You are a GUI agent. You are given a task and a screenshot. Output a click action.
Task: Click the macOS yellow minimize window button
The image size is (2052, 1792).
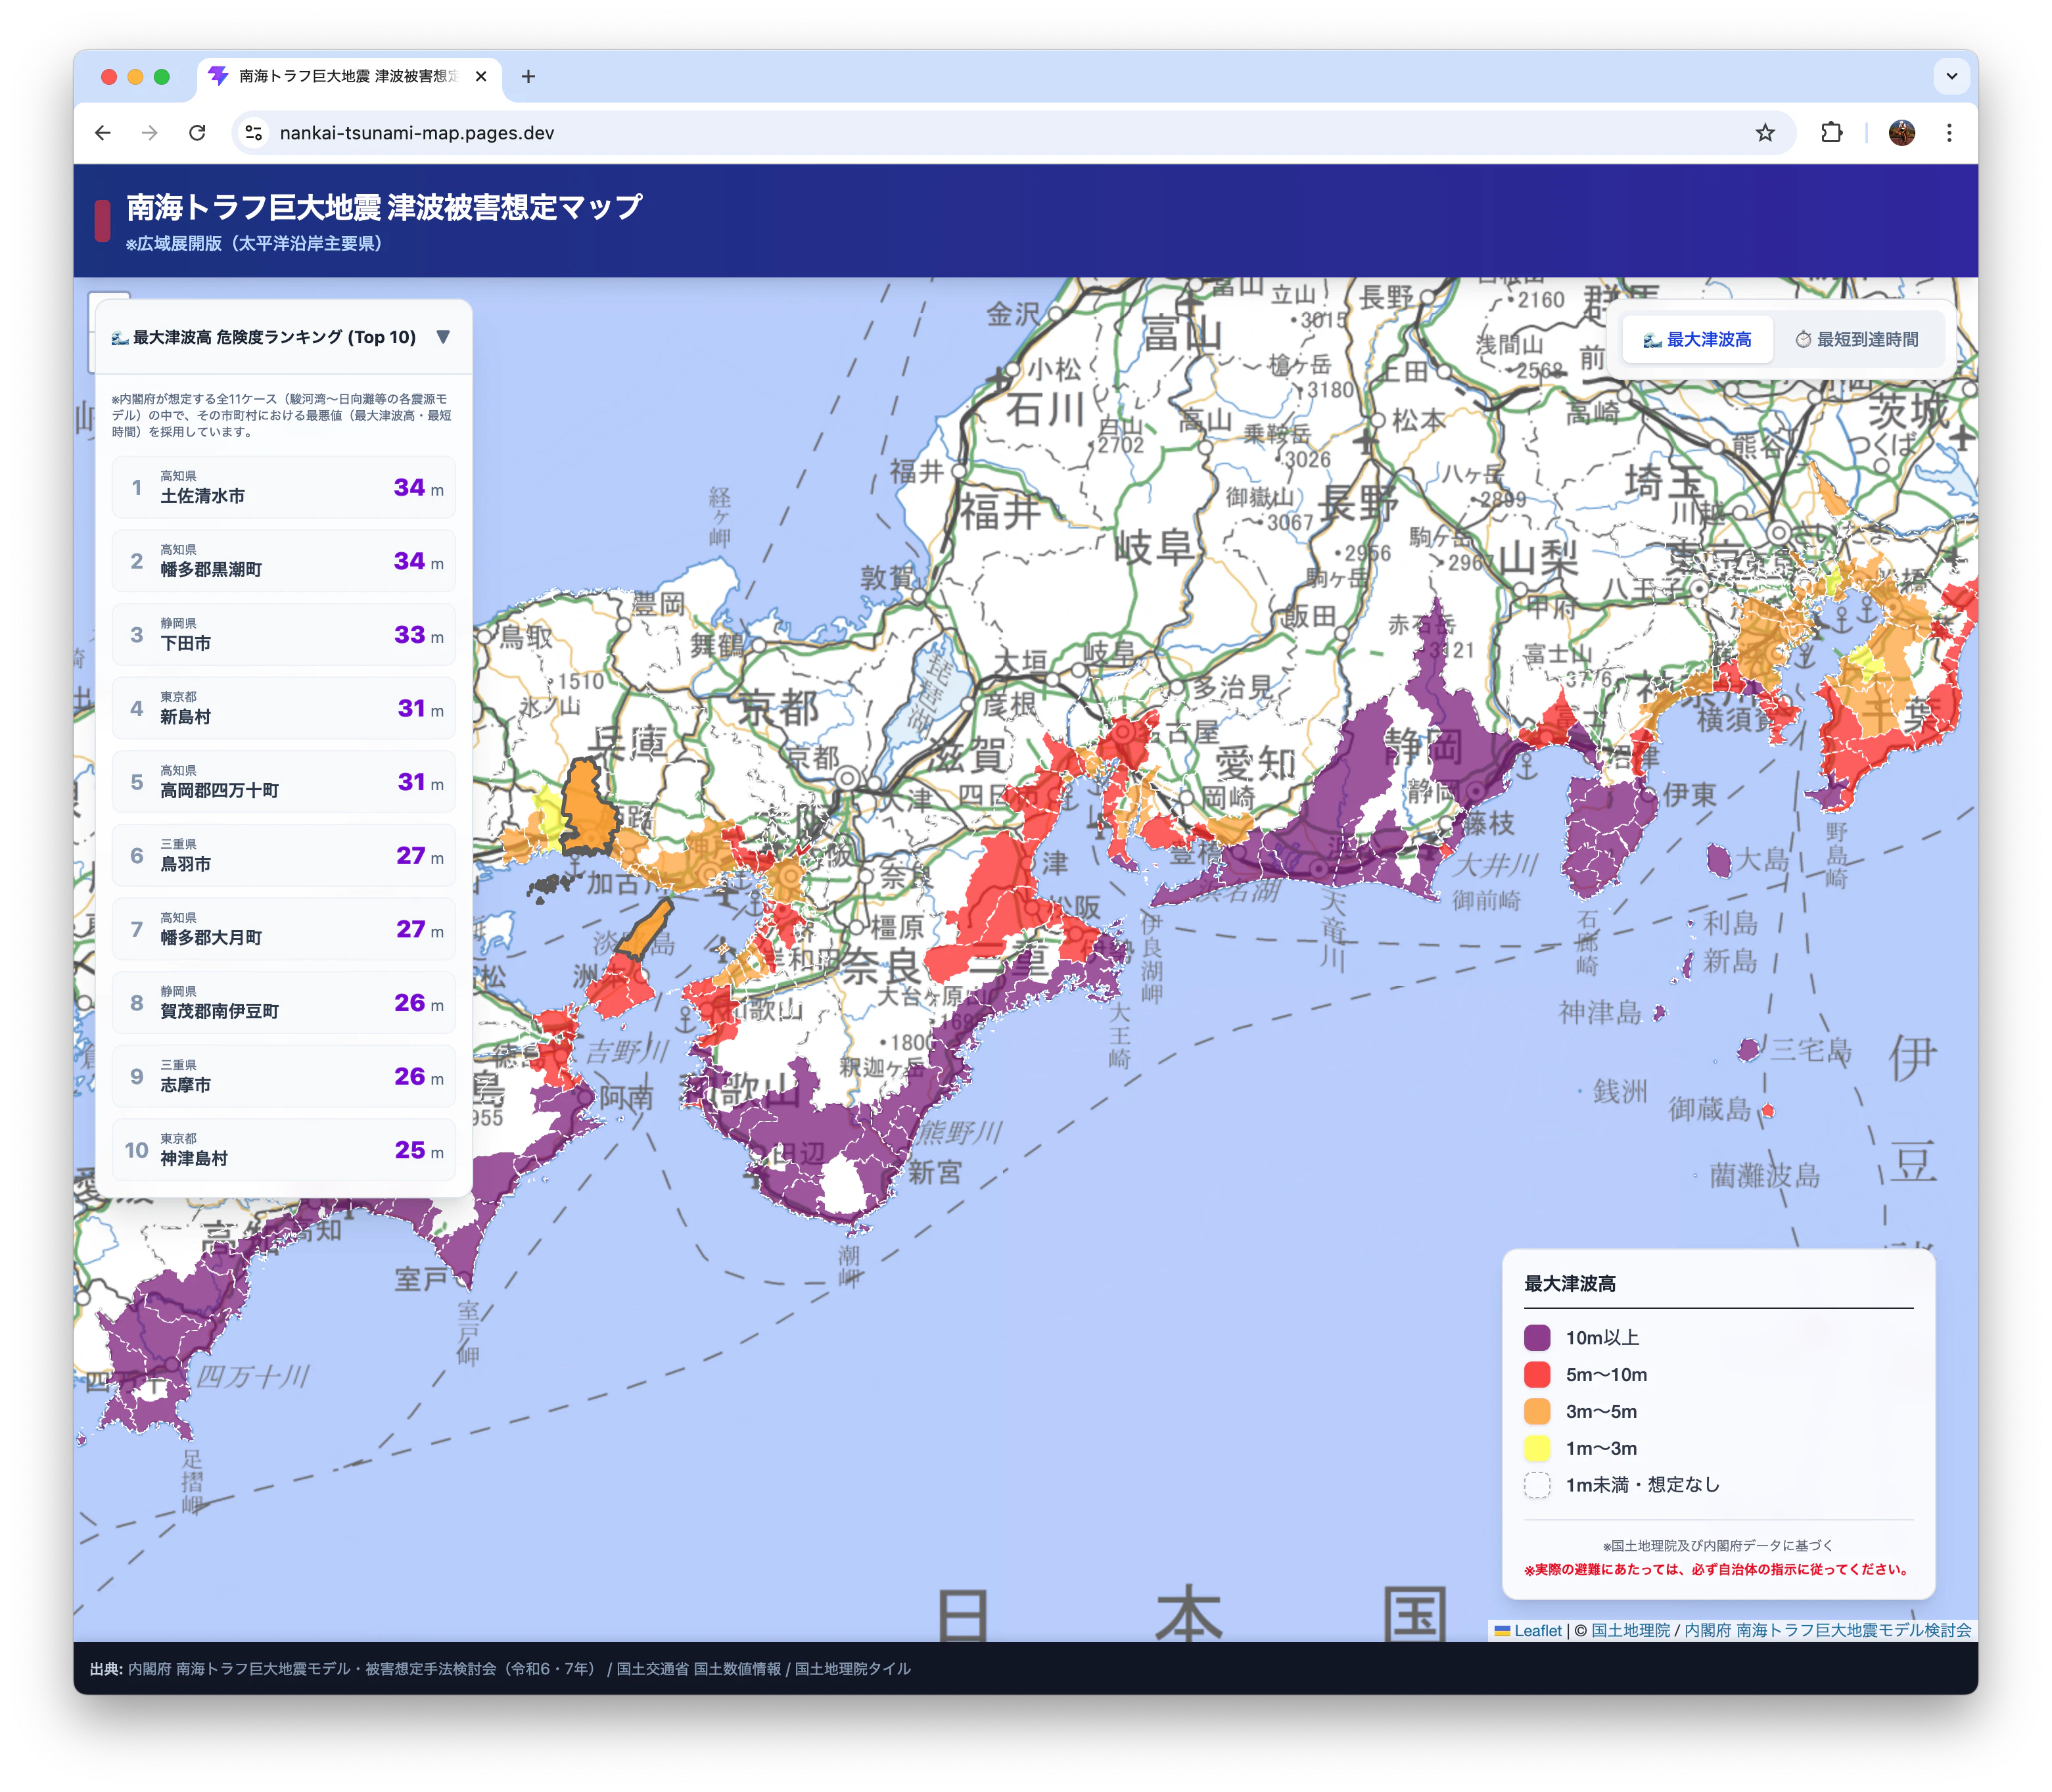tap(136, 77)
